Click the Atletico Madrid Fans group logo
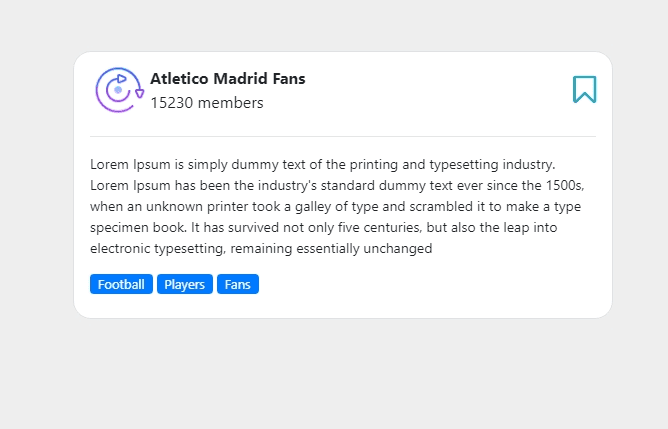 pos(119,90)
